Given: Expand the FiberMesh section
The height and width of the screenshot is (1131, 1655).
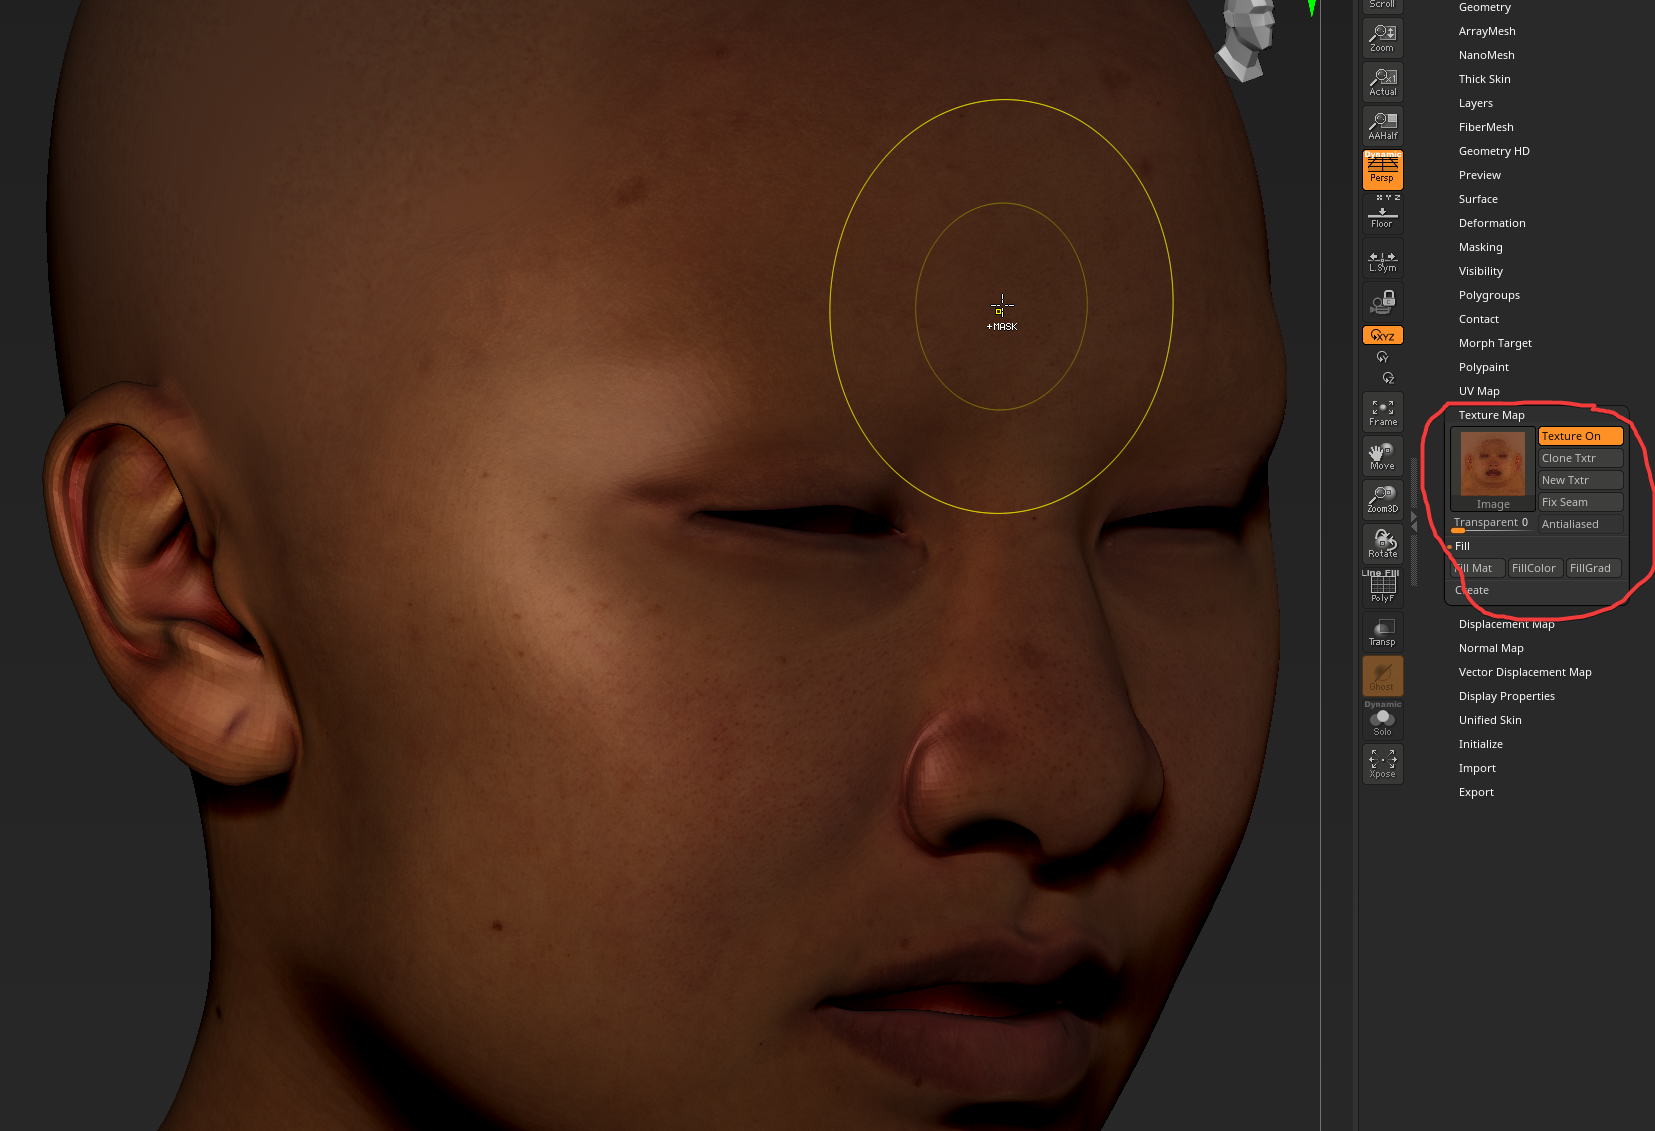Looking at the screenshot, I should coord(1486,127).
